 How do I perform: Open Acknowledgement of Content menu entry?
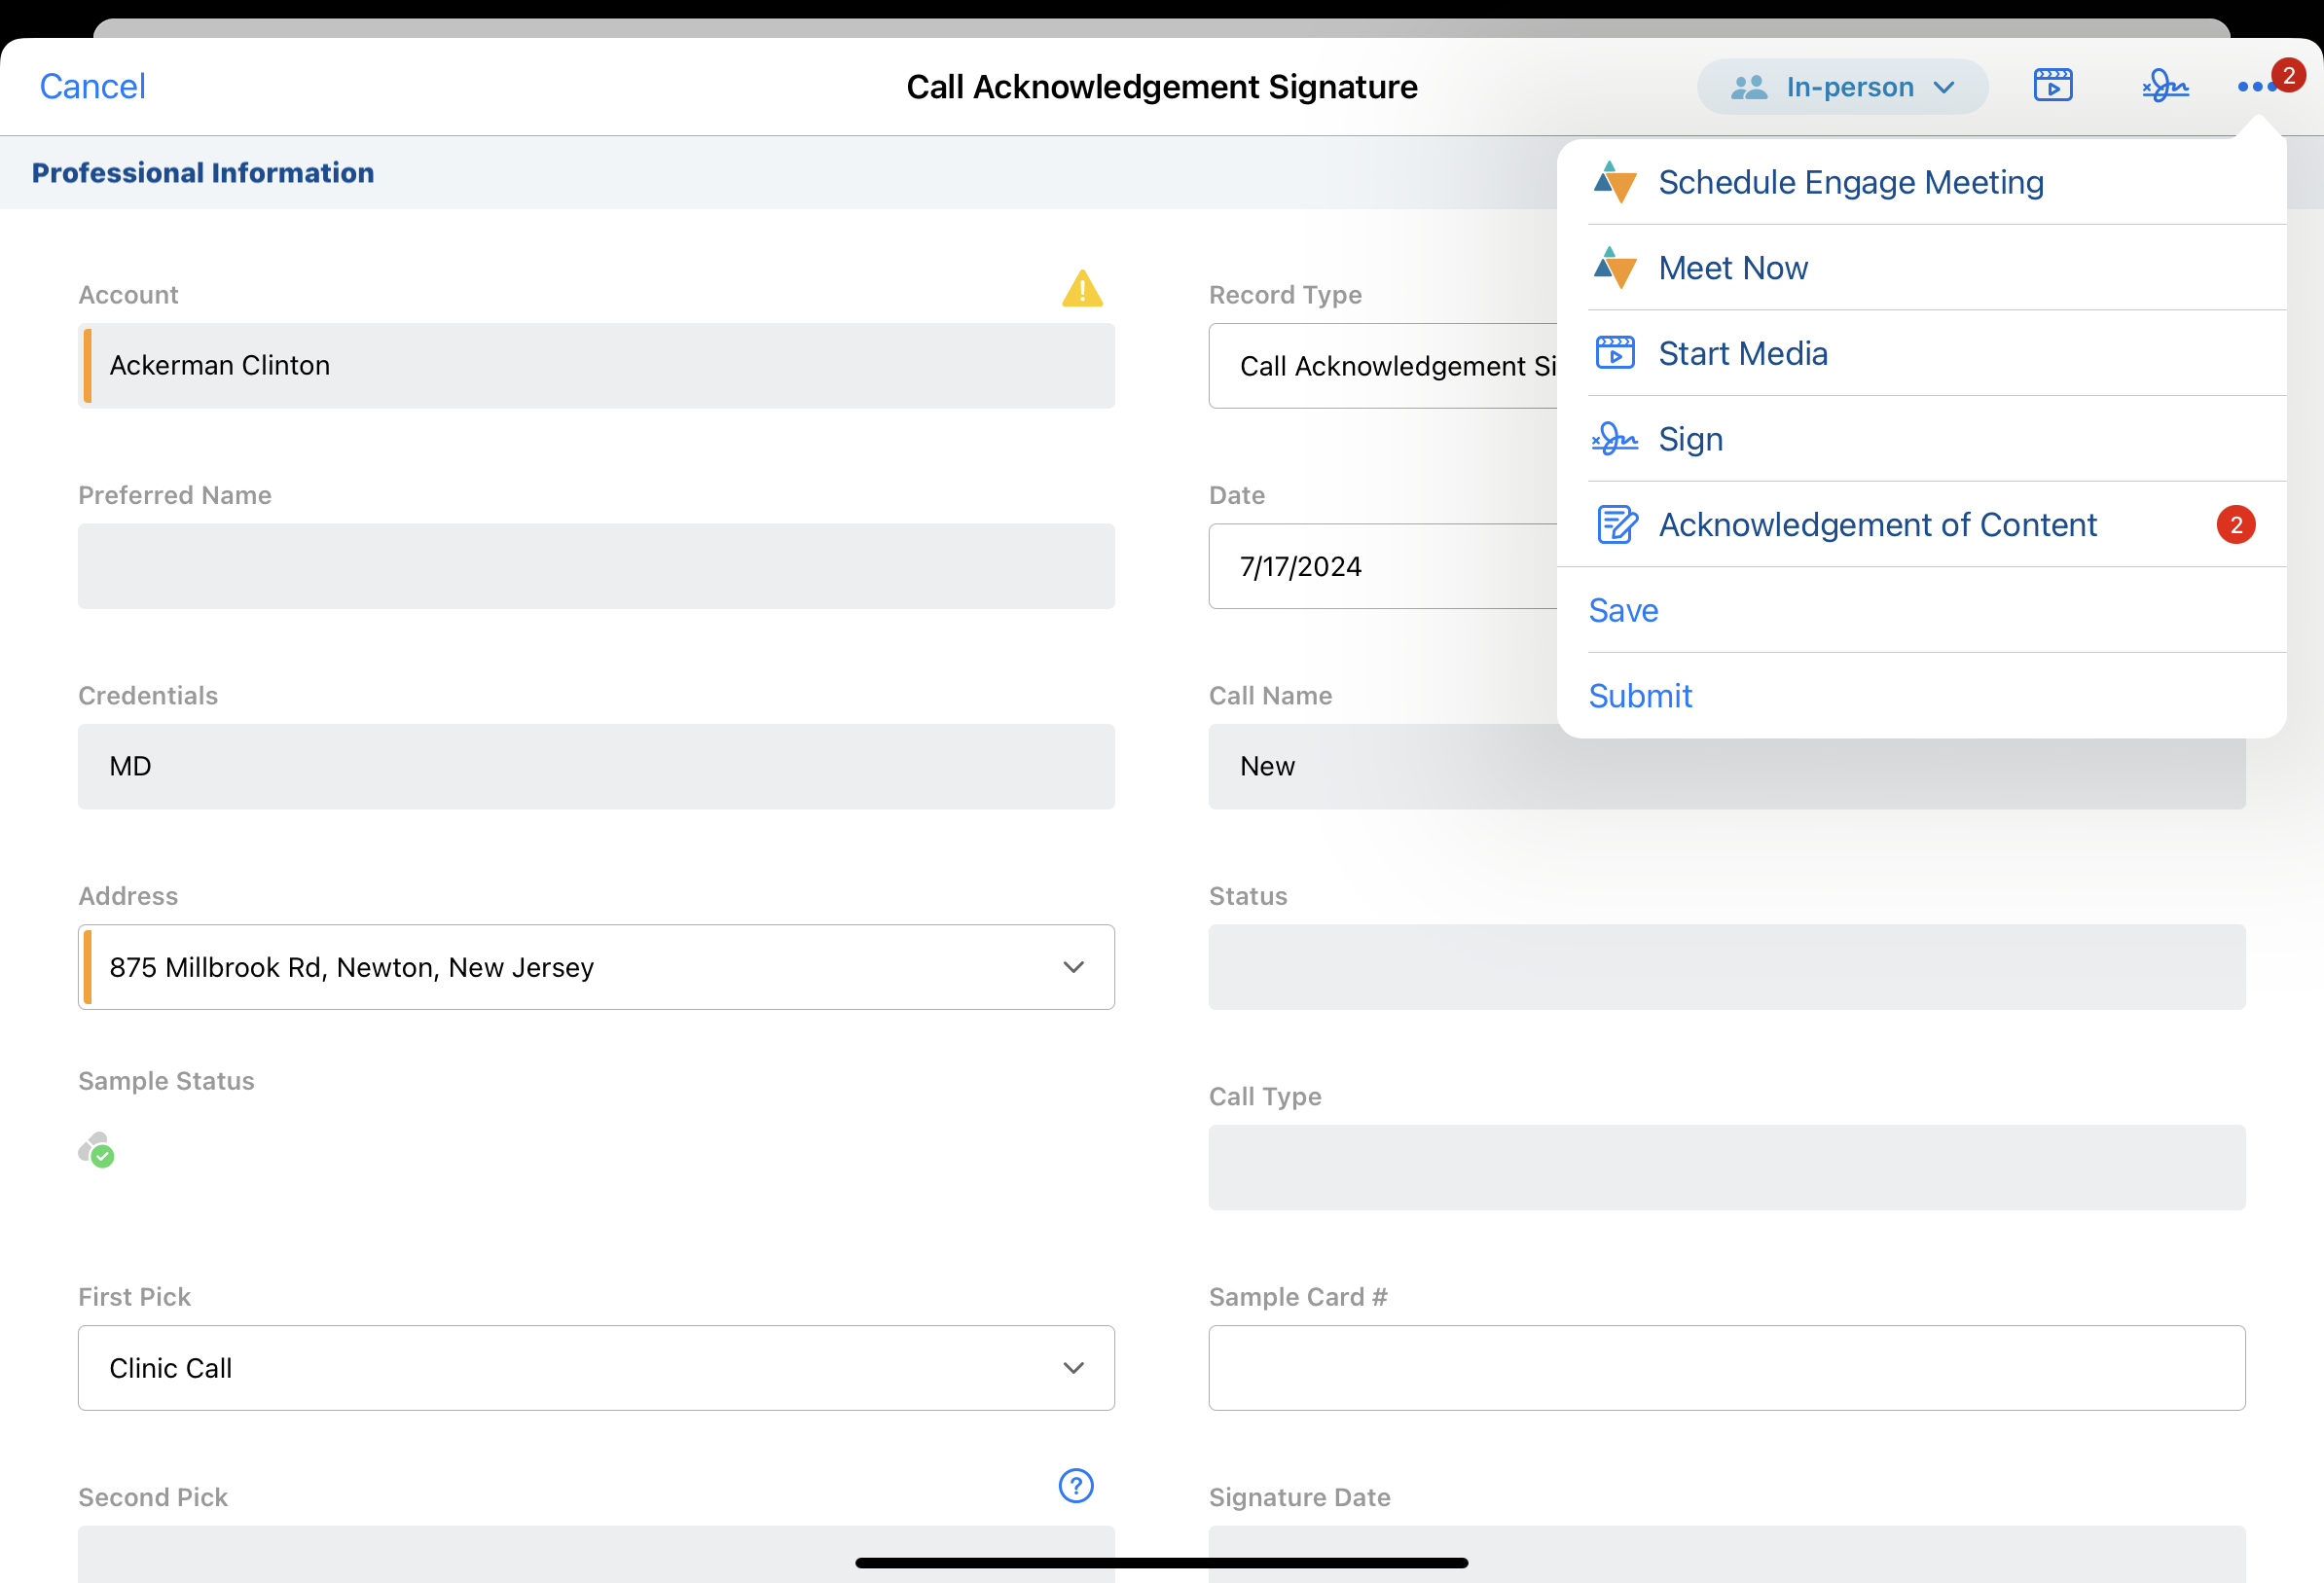1877,525
